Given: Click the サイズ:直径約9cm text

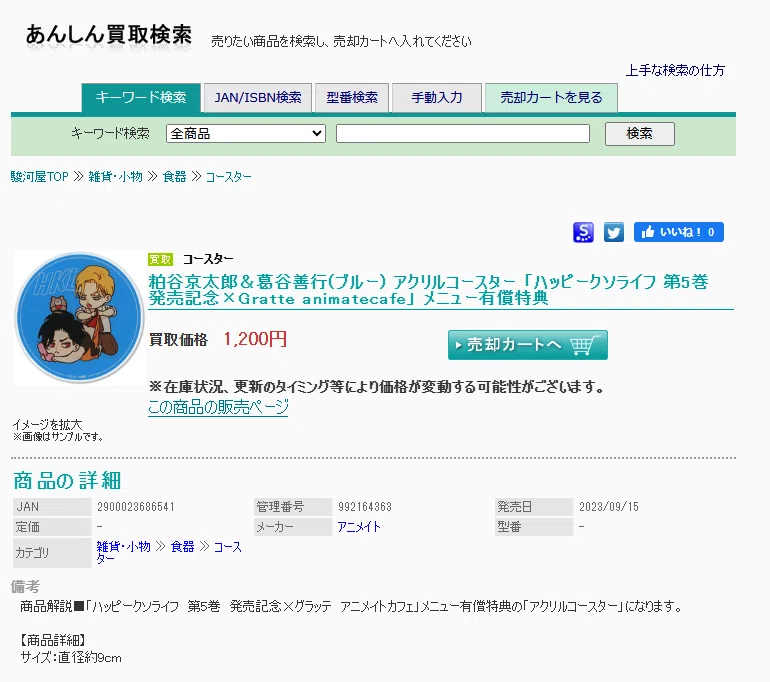Looking at the screenshot, I should coord(71,657).
